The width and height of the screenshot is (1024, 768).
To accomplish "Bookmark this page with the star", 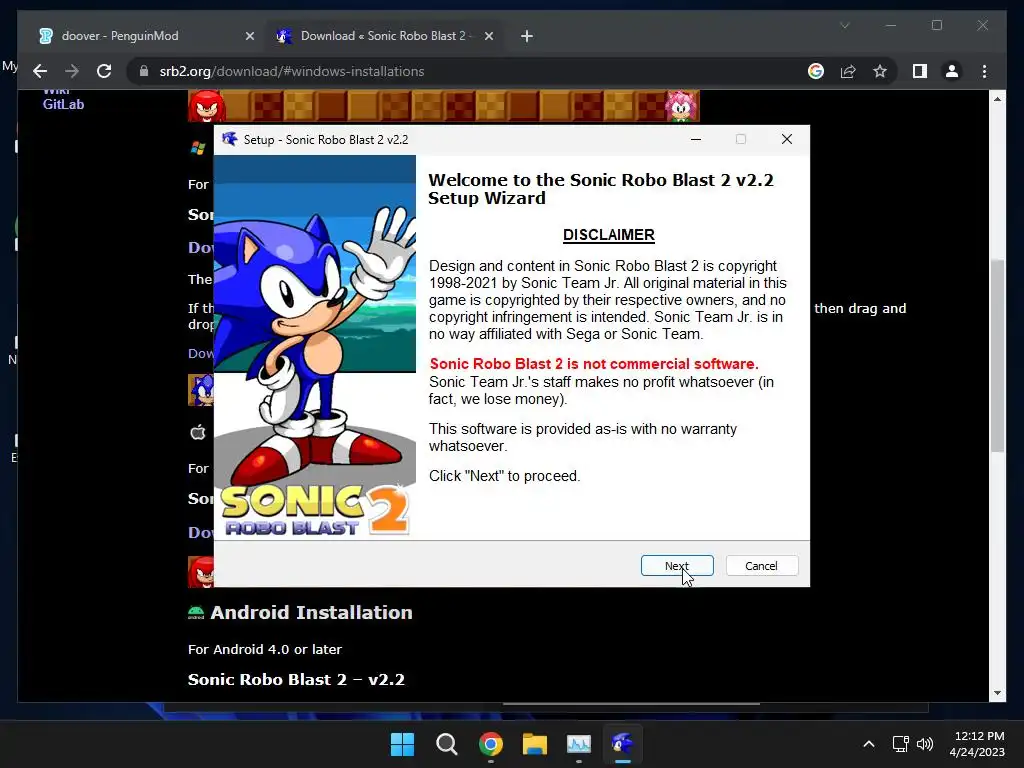I will tap(880, 71).
